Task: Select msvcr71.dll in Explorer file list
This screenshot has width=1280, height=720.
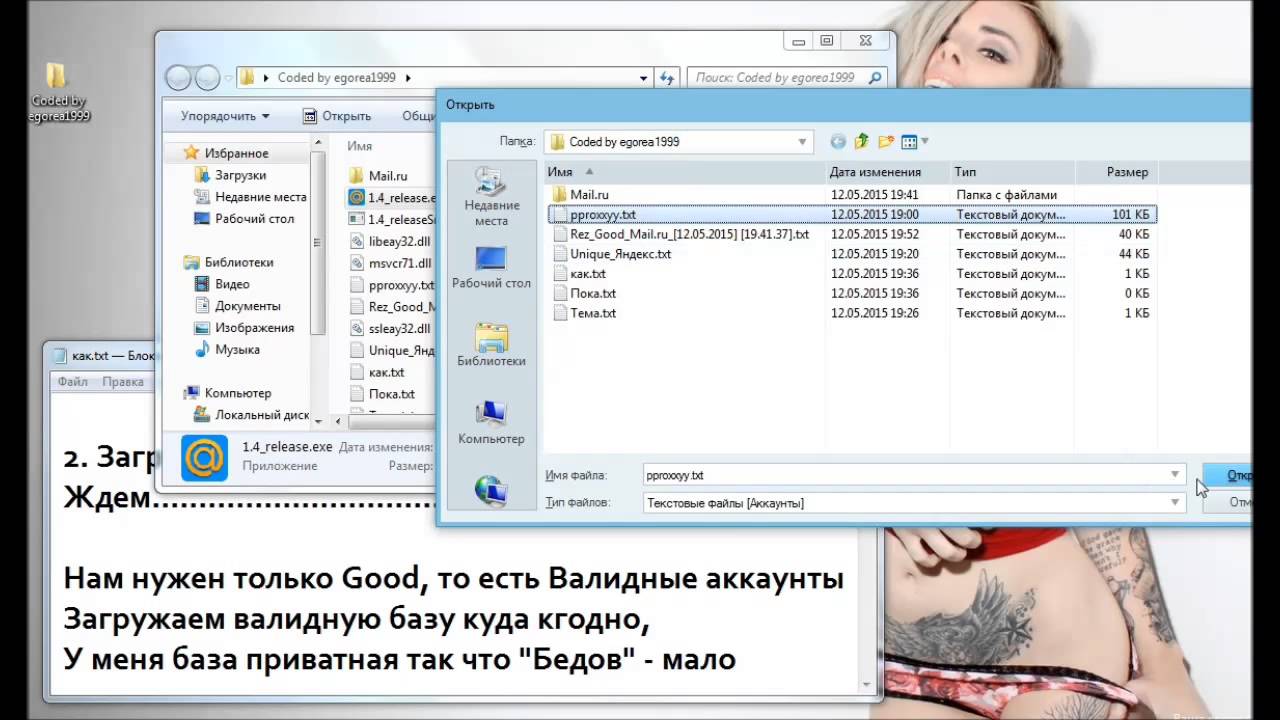Action: tap(391, 263)
